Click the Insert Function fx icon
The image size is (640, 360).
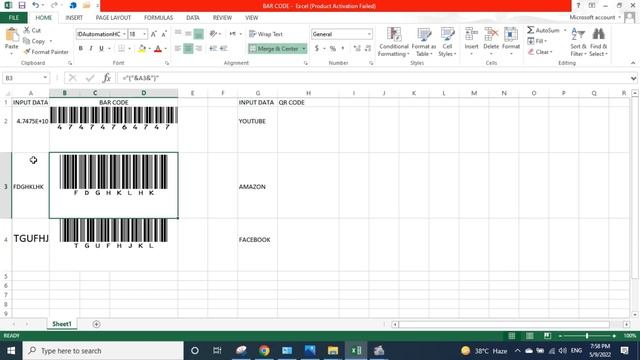[107, 78]
